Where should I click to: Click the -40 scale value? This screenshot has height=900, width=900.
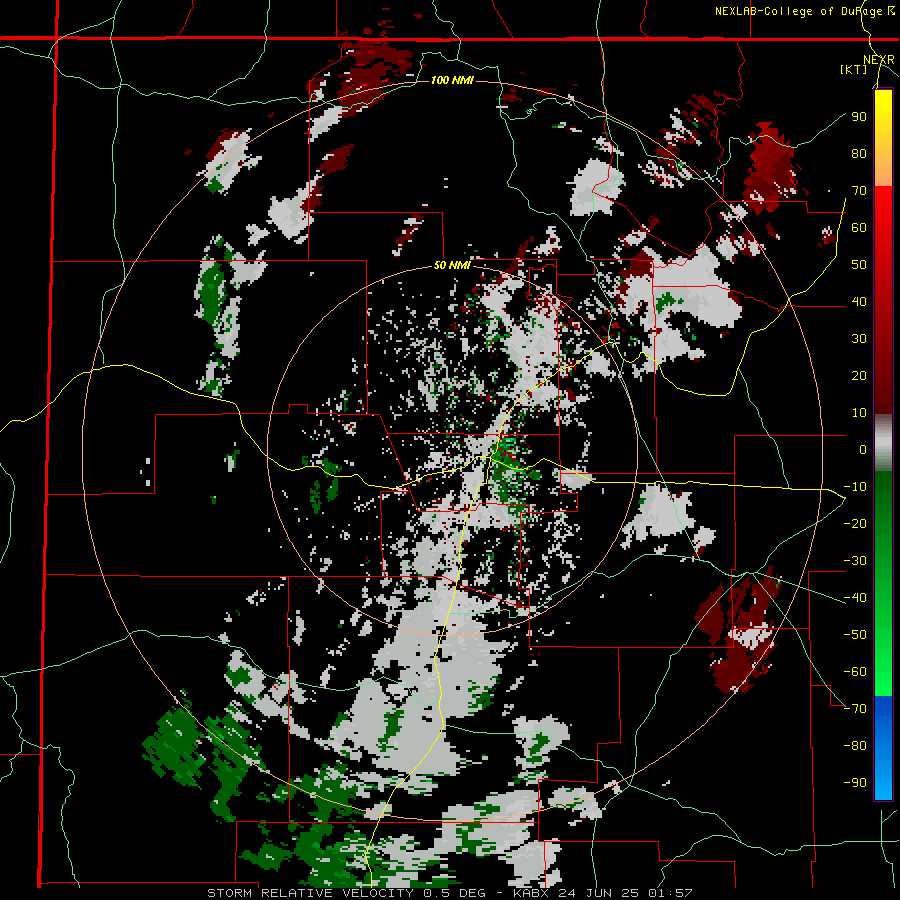tap(855, 598)
